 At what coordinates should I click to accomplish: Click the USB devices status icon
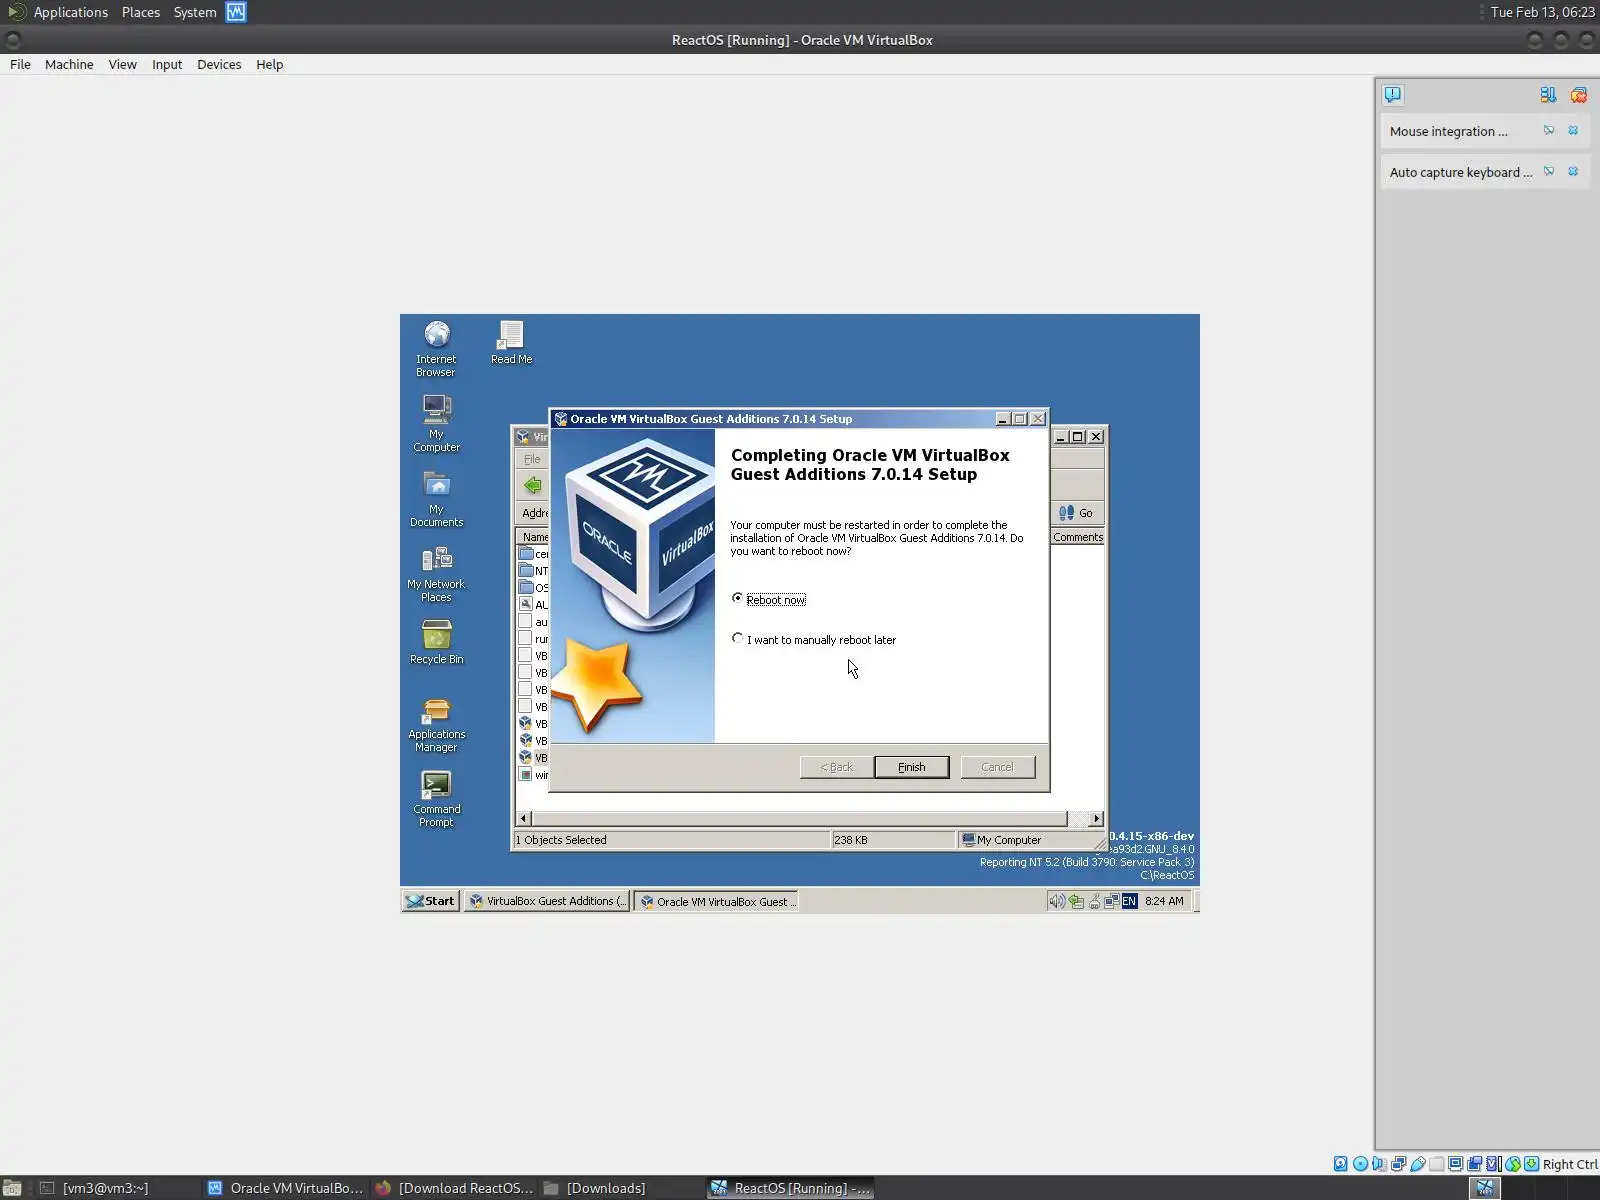pos(1417,1164)
